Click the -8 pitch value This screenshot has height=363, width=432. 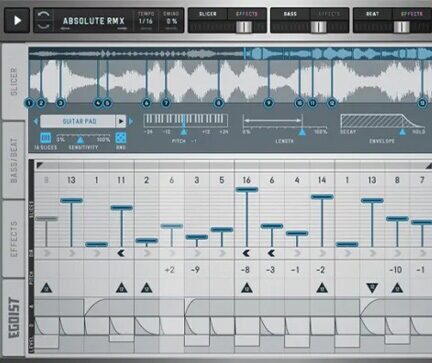click(245, 270)
